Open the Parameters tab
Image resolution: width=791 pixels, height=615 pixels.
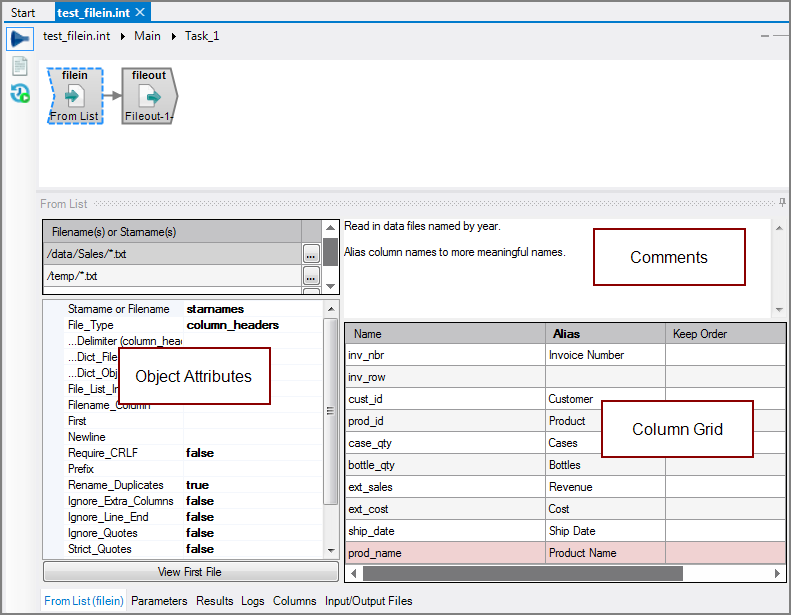point(159,601)
